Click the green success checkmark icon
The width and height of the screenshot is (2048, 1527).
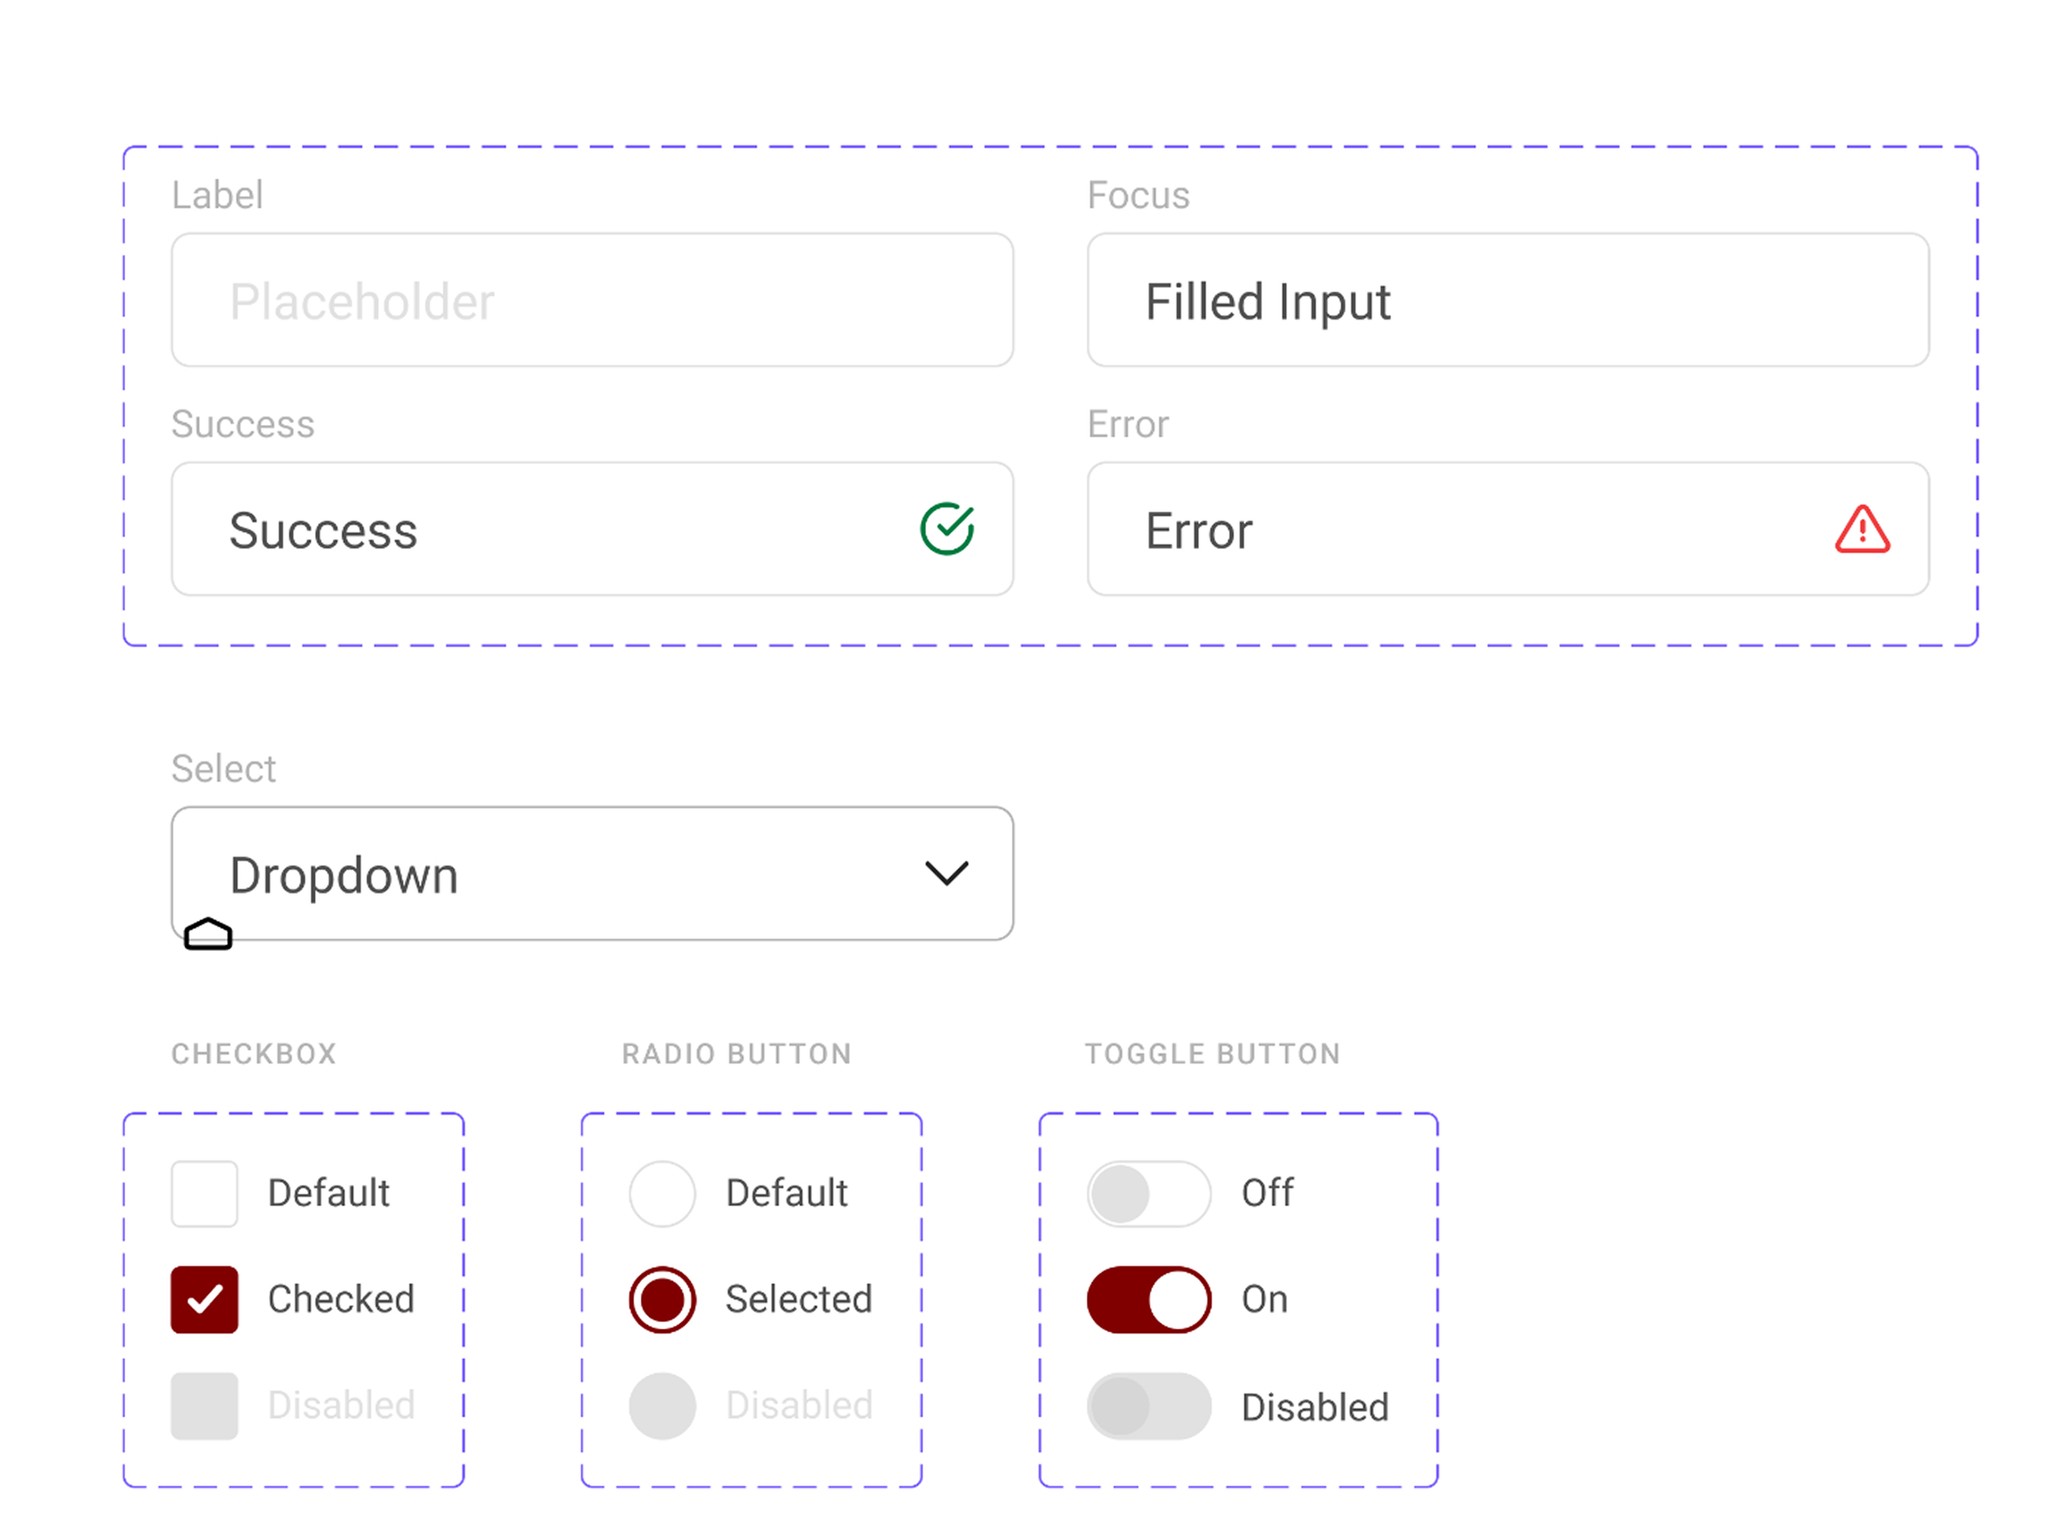point(946,528)
